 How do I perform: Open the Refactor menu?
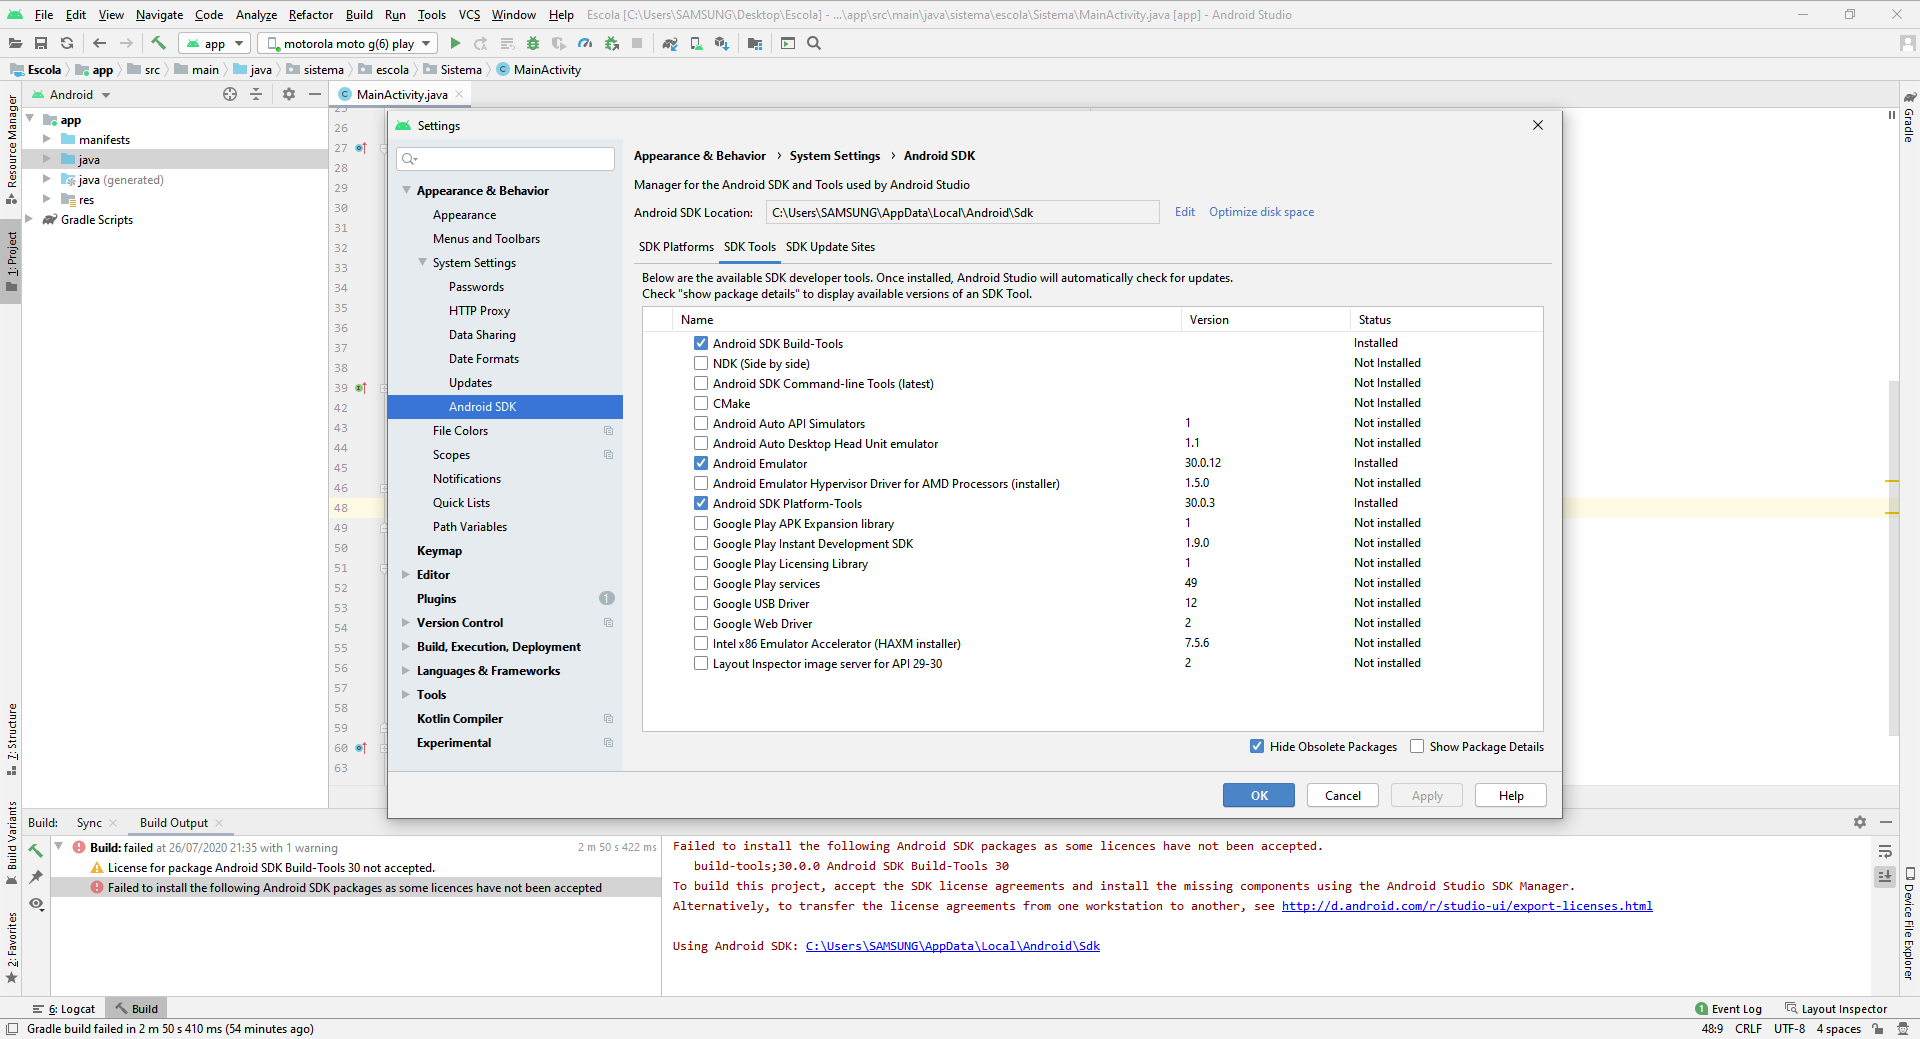310,14
